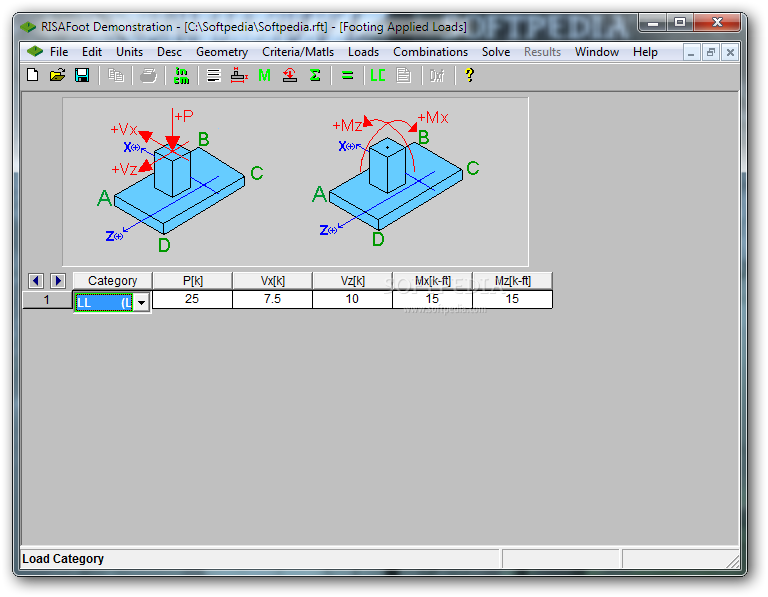Save the file with floppy disk icon
The image size is (768, 597).
coord(82,75)
